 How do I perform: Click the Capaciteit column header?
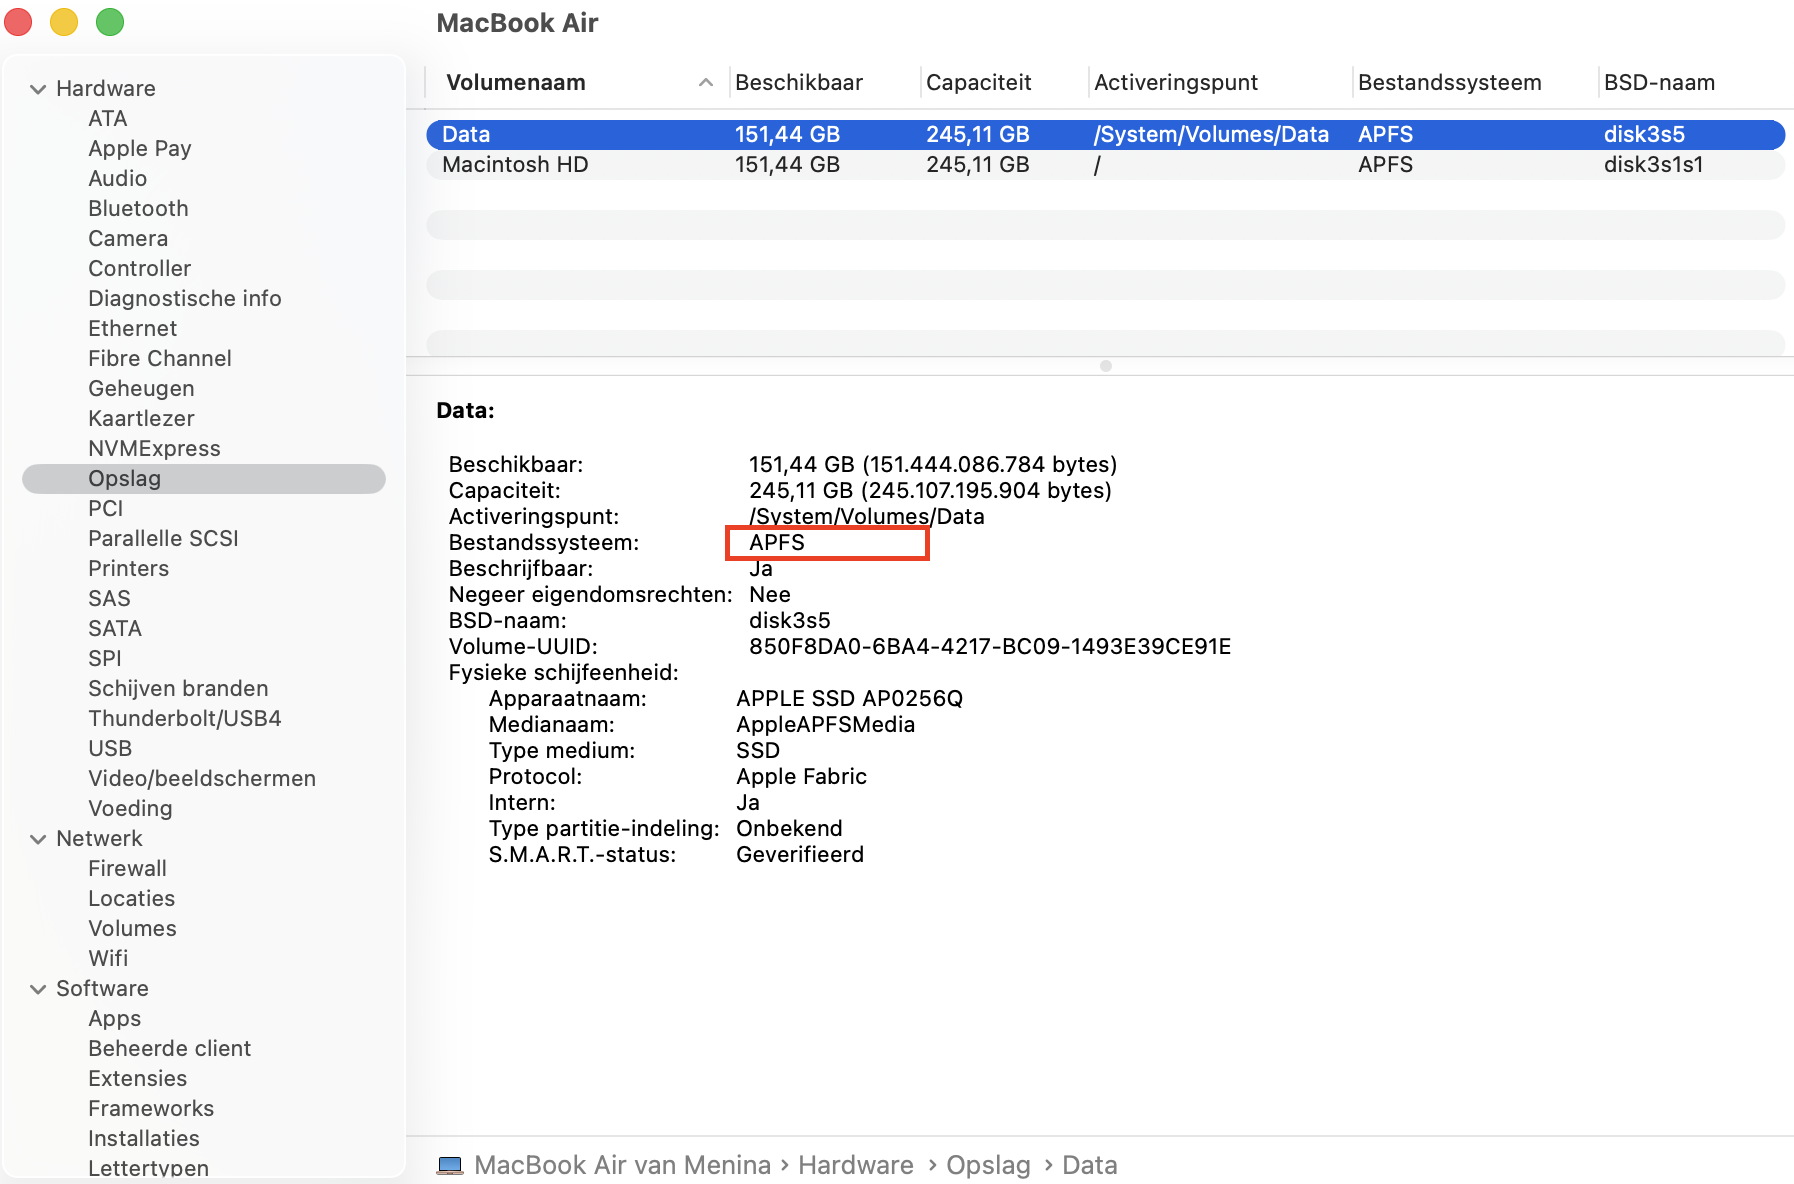tap(978, 82)
